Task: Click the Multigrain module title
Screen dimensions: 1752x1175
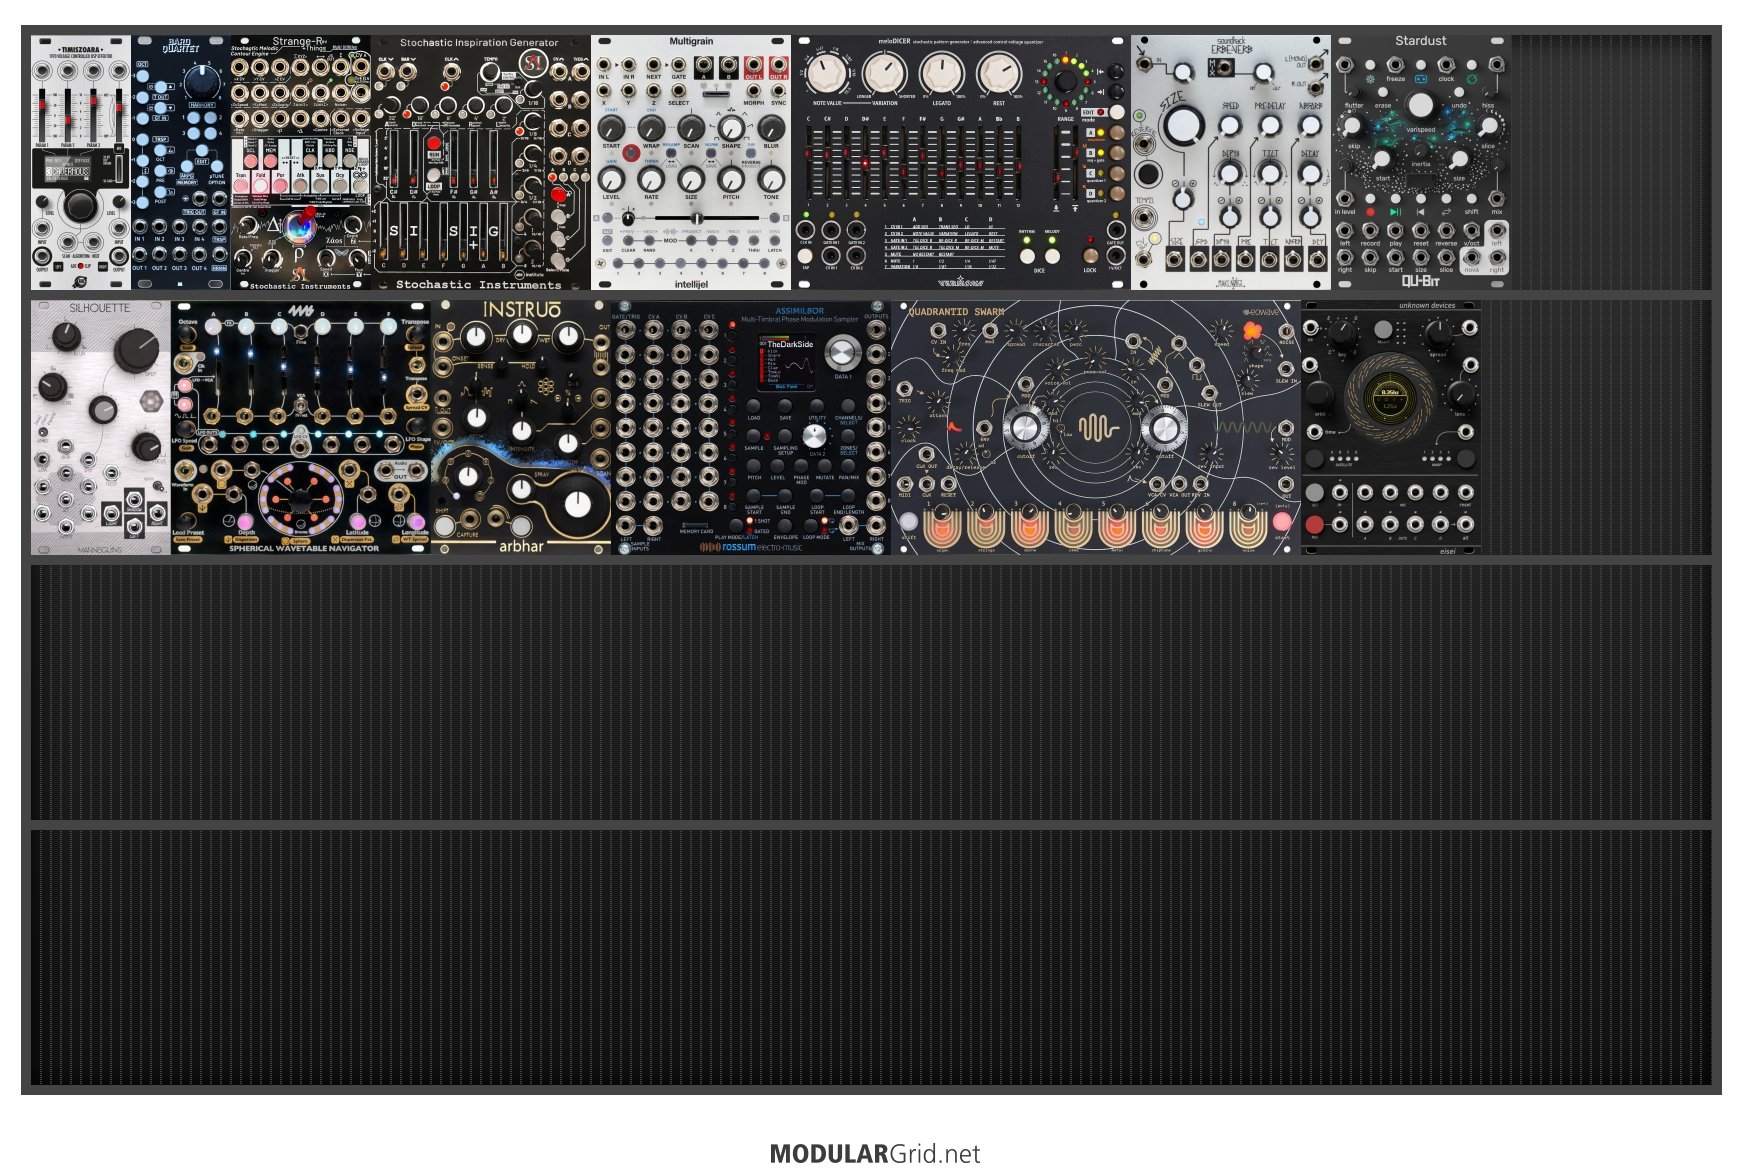Action: 691,42
